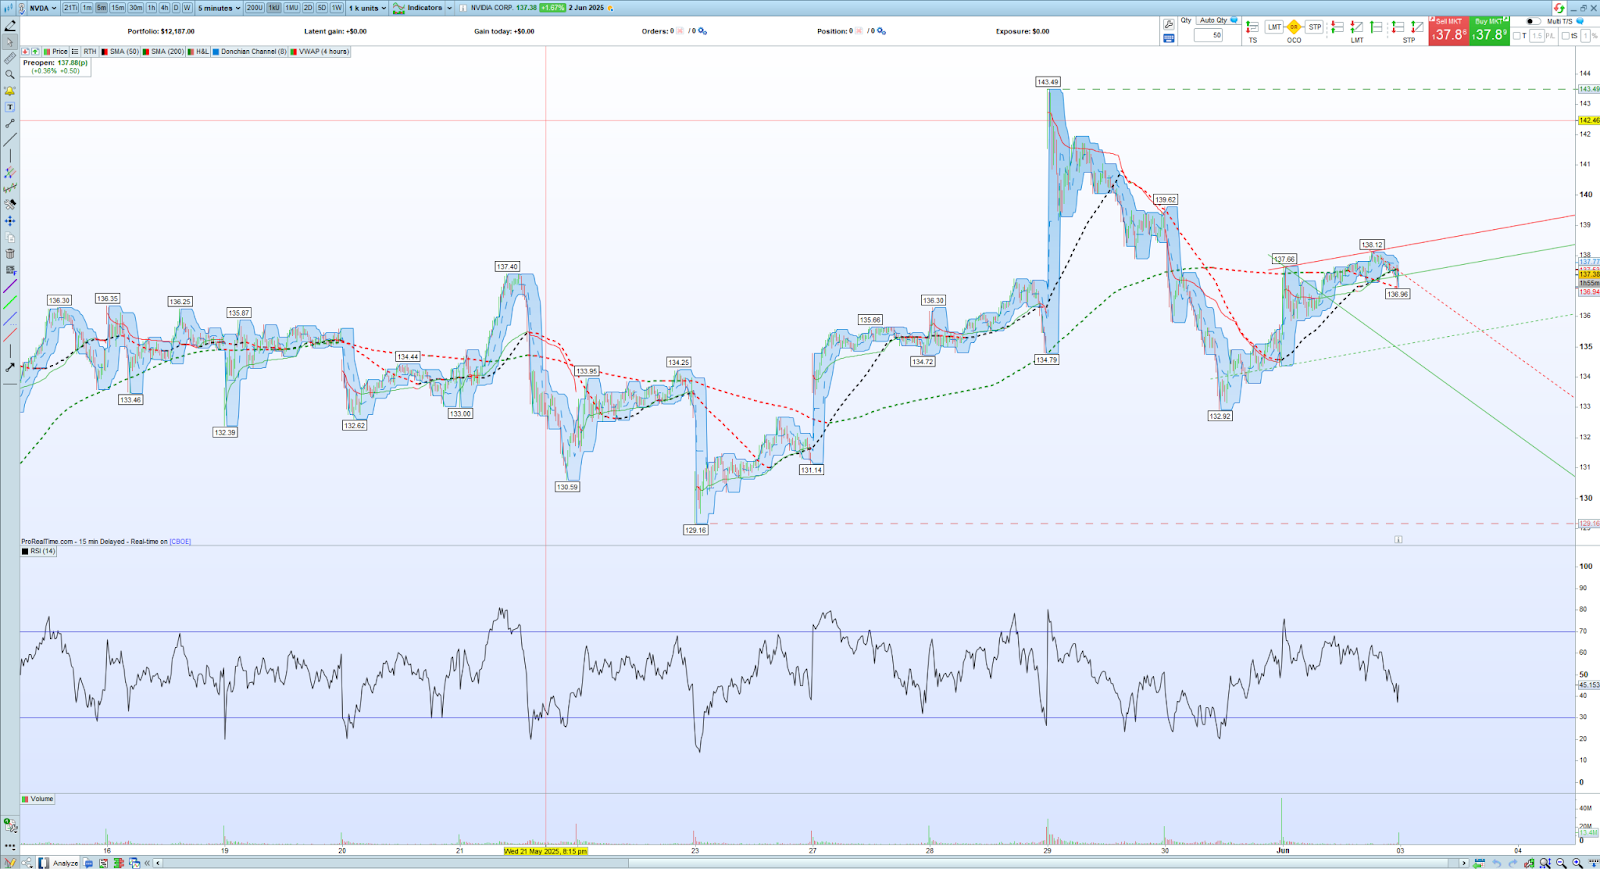Open the Indicators wave icon
This screenshot has width=1600, height=869.
point(399,8)
